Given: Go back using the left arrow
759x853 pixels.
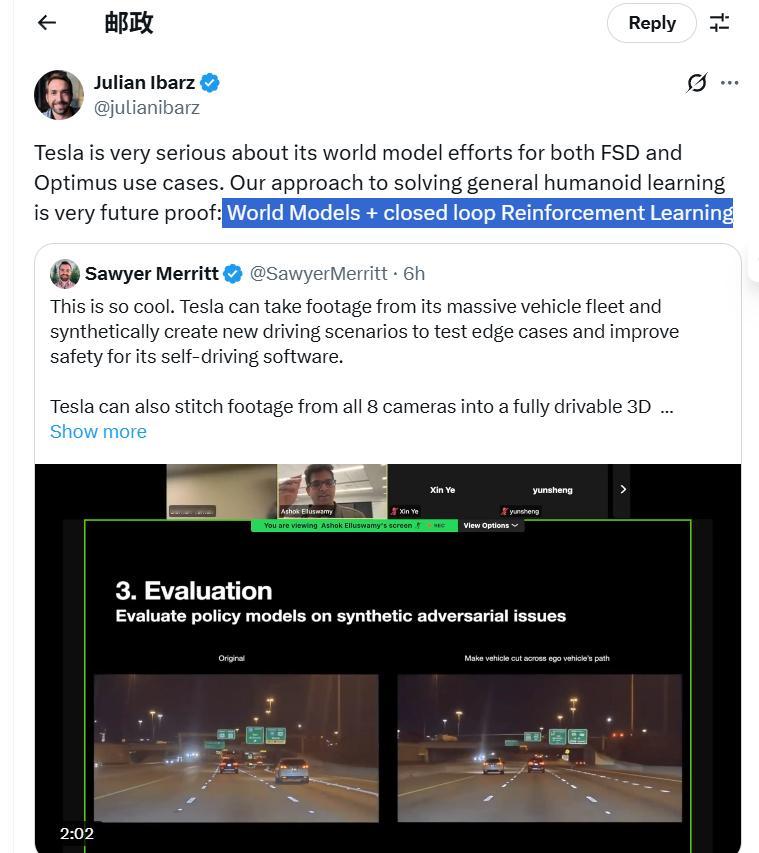Looking at the screenshot, I should [x=47, y=23].
